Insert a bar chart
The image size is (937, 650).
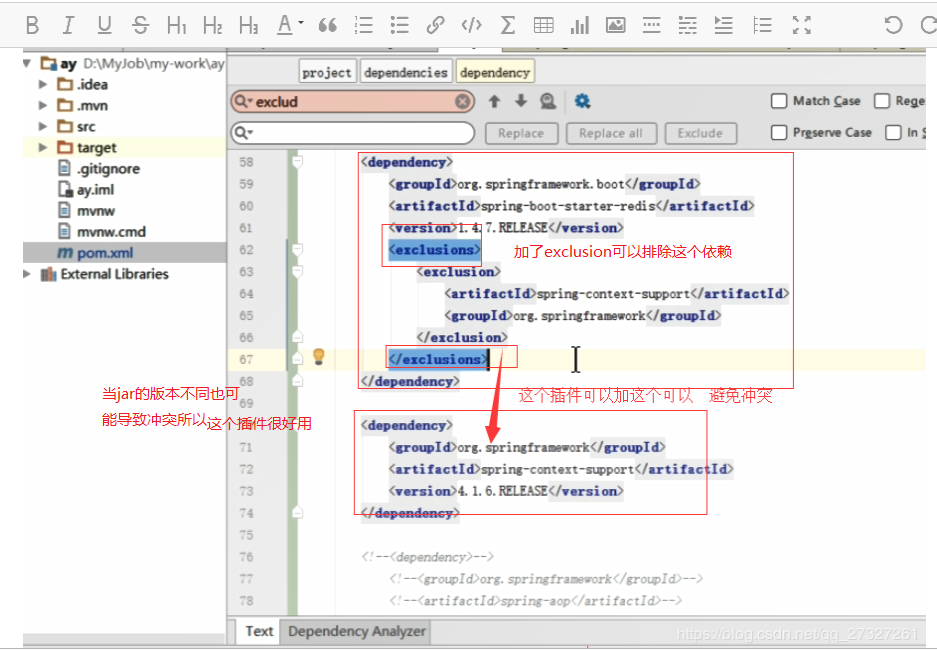[580, 25]
